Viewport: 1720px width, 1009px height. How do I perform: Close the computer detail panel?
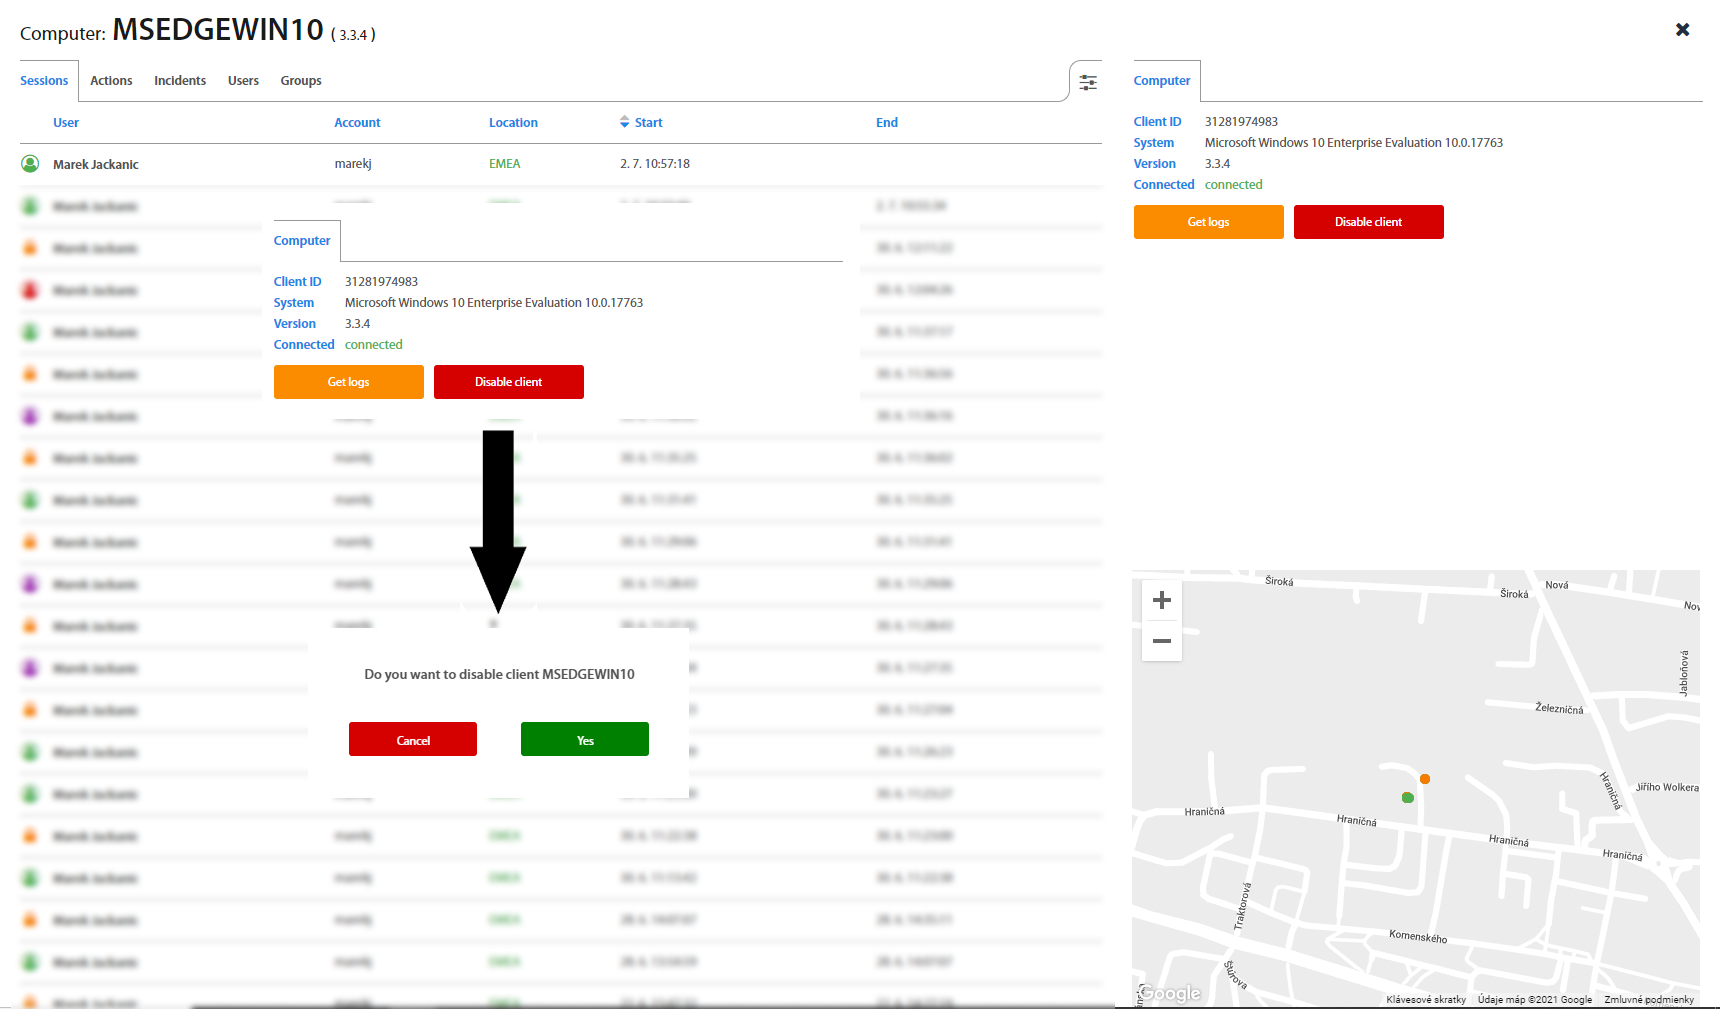[x=1682, y=30]
